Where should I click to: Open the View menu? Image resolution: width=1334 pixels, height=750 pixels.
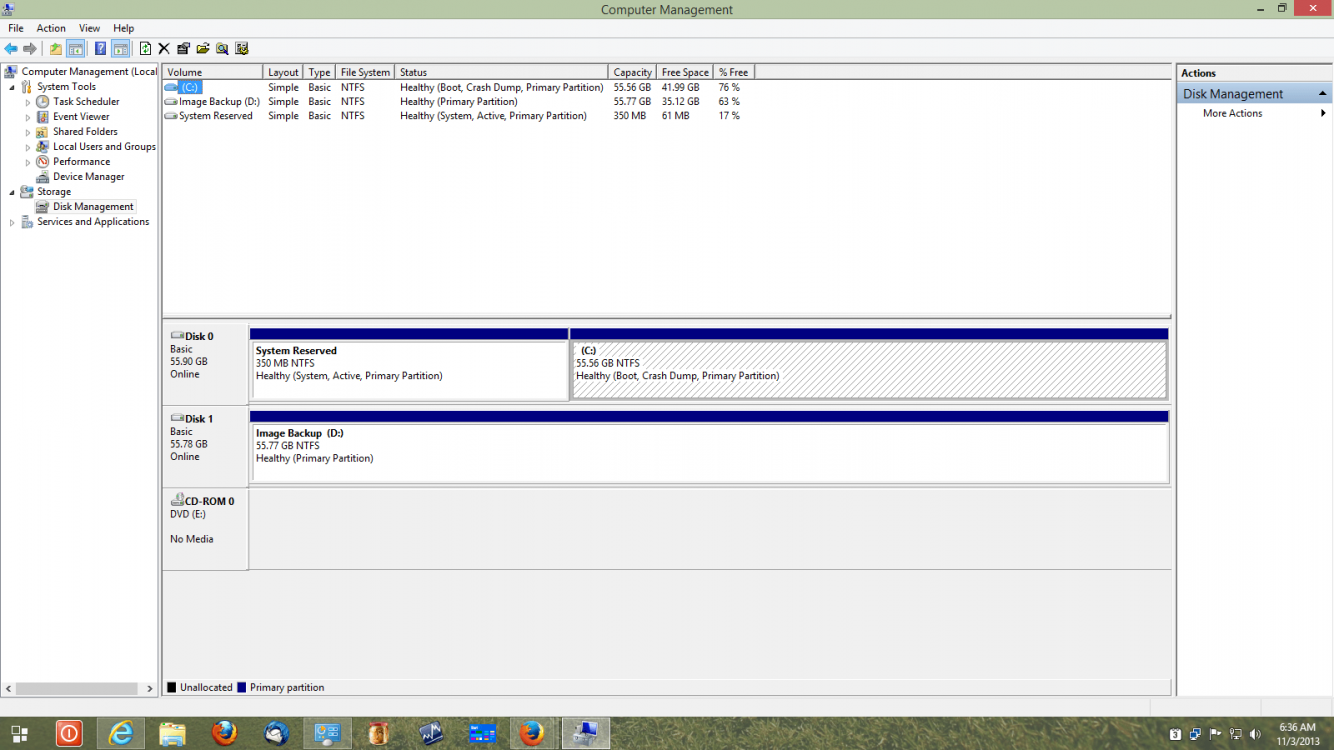(x=89, y=28)
